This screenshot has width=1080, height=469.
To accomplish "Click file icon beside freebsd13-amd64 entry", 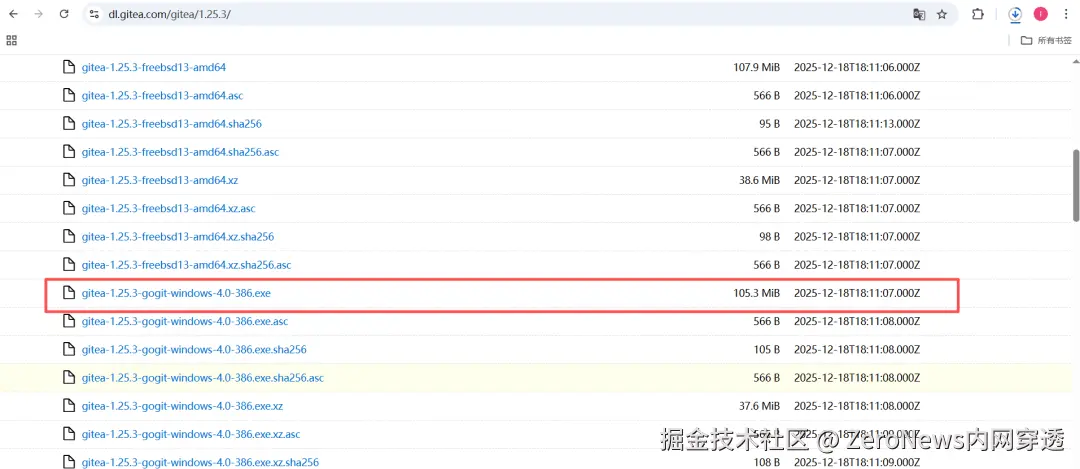I will pos(68,67).
